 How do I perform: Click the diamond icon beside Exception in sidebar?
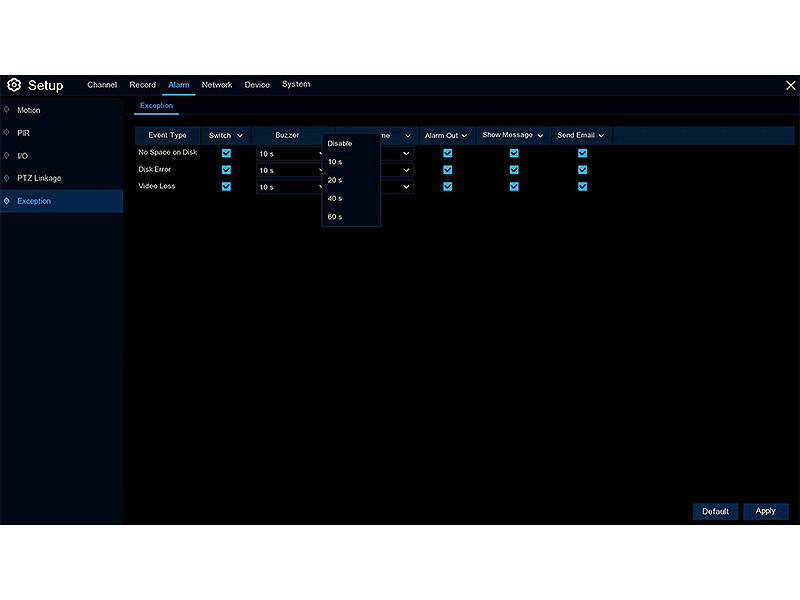point(8,201)
